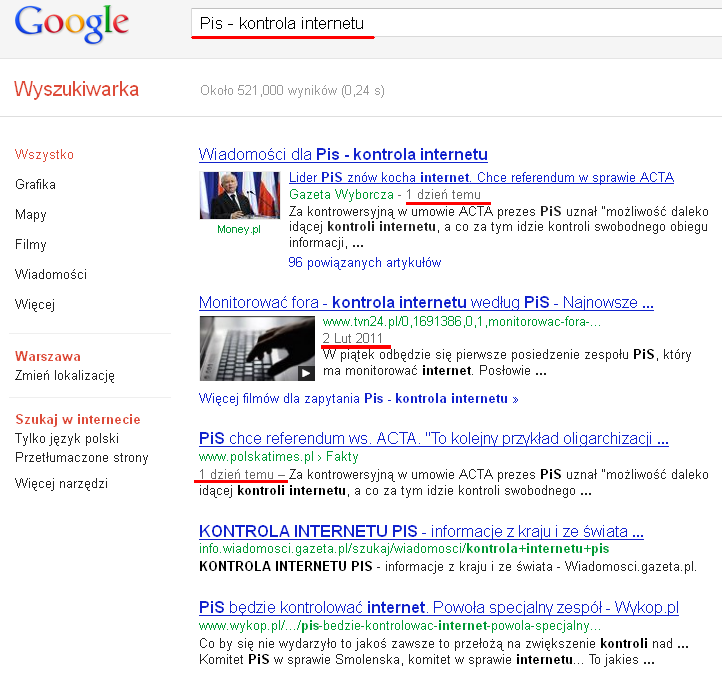Screen dimensions: 722x682
Task: Click the info.wiadomosci.gazeta.pl URL text
Action: 404,549
